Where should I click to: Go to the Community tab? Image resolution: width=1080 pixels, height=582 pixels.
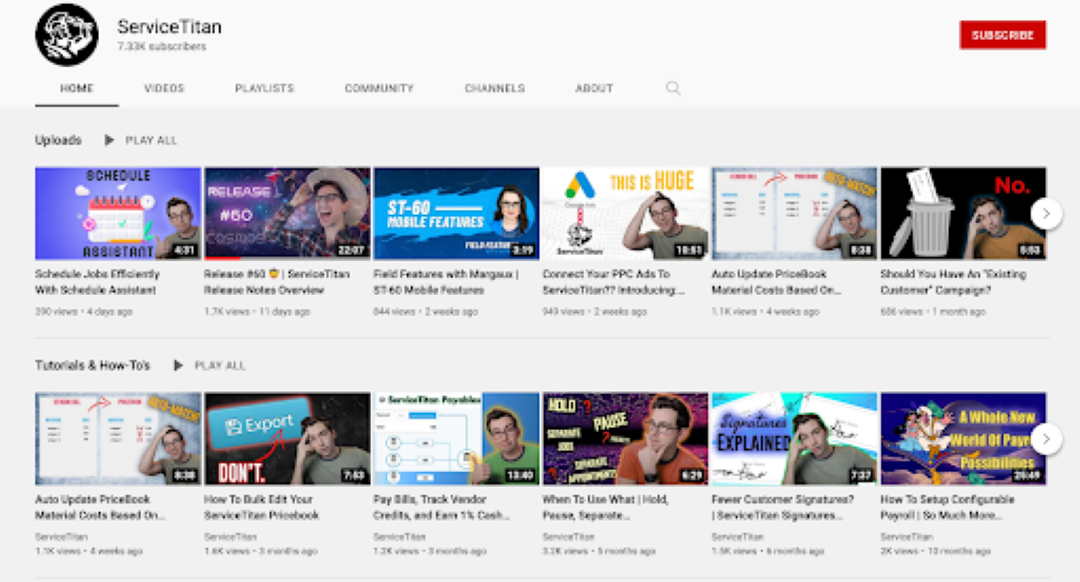point(379,88)
